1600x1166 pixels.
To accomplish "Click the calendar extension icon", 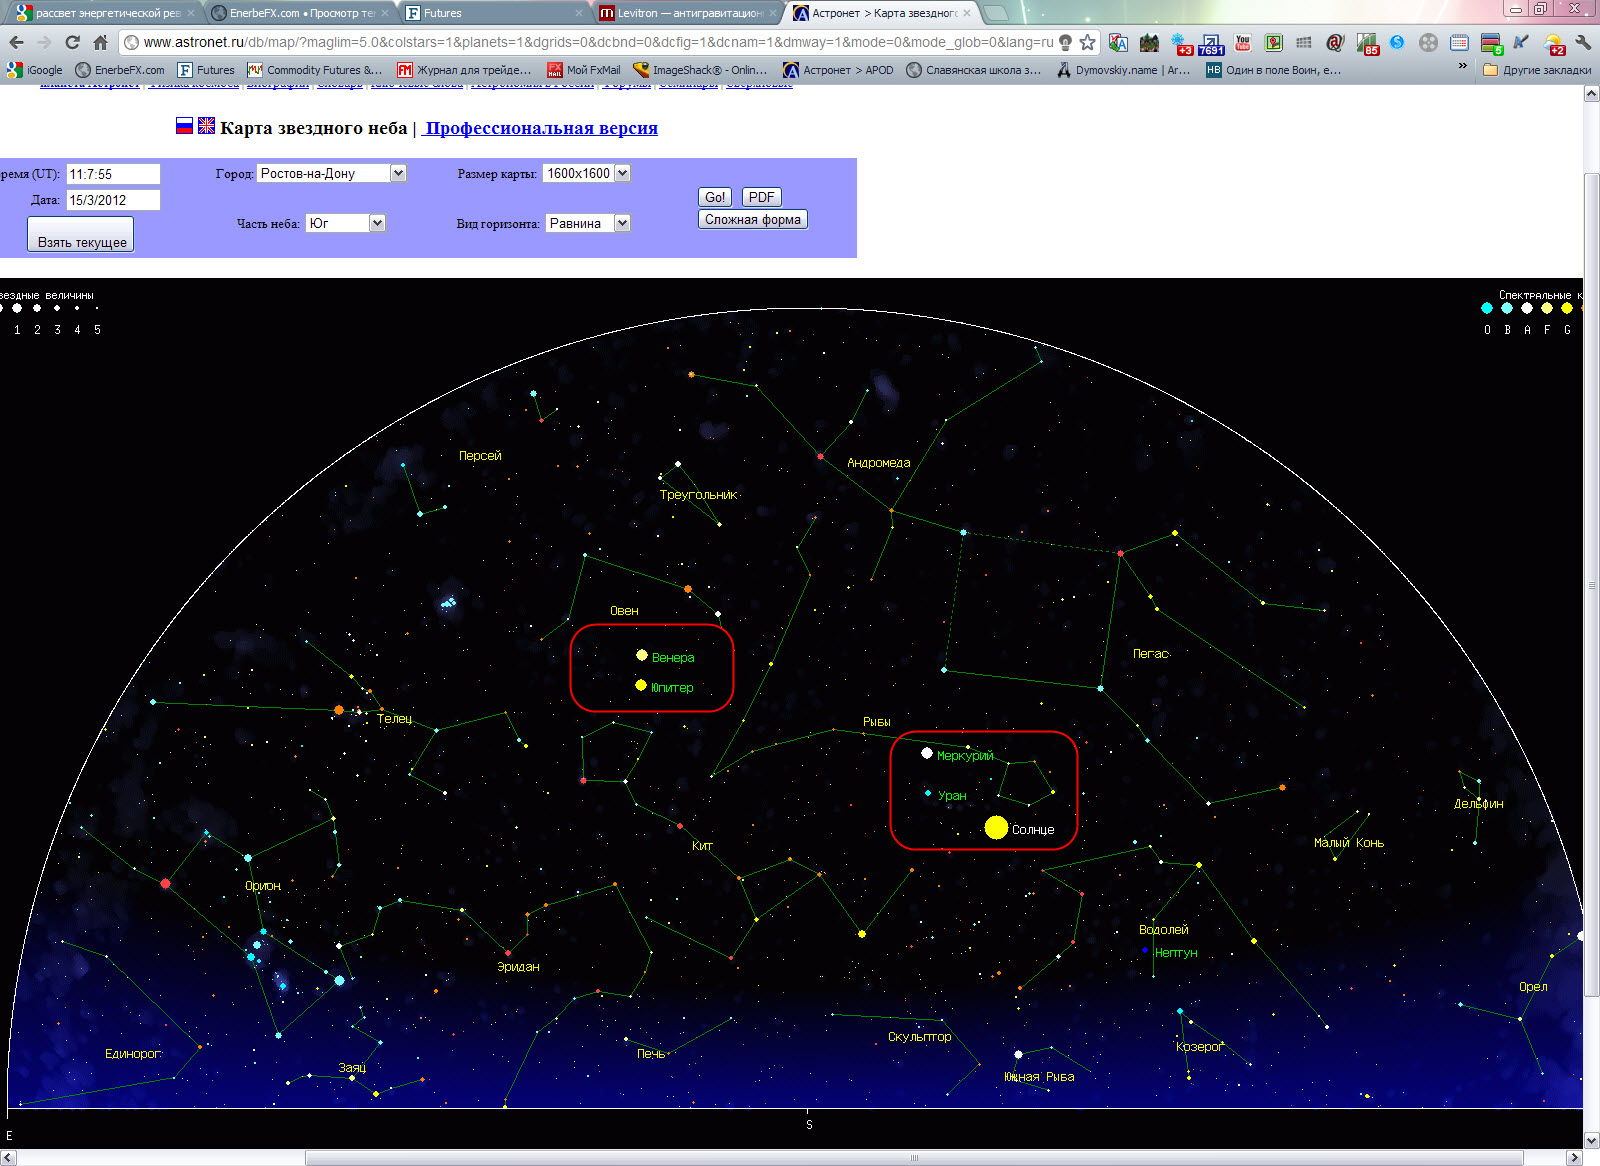I will click(x=1459, y=42).
